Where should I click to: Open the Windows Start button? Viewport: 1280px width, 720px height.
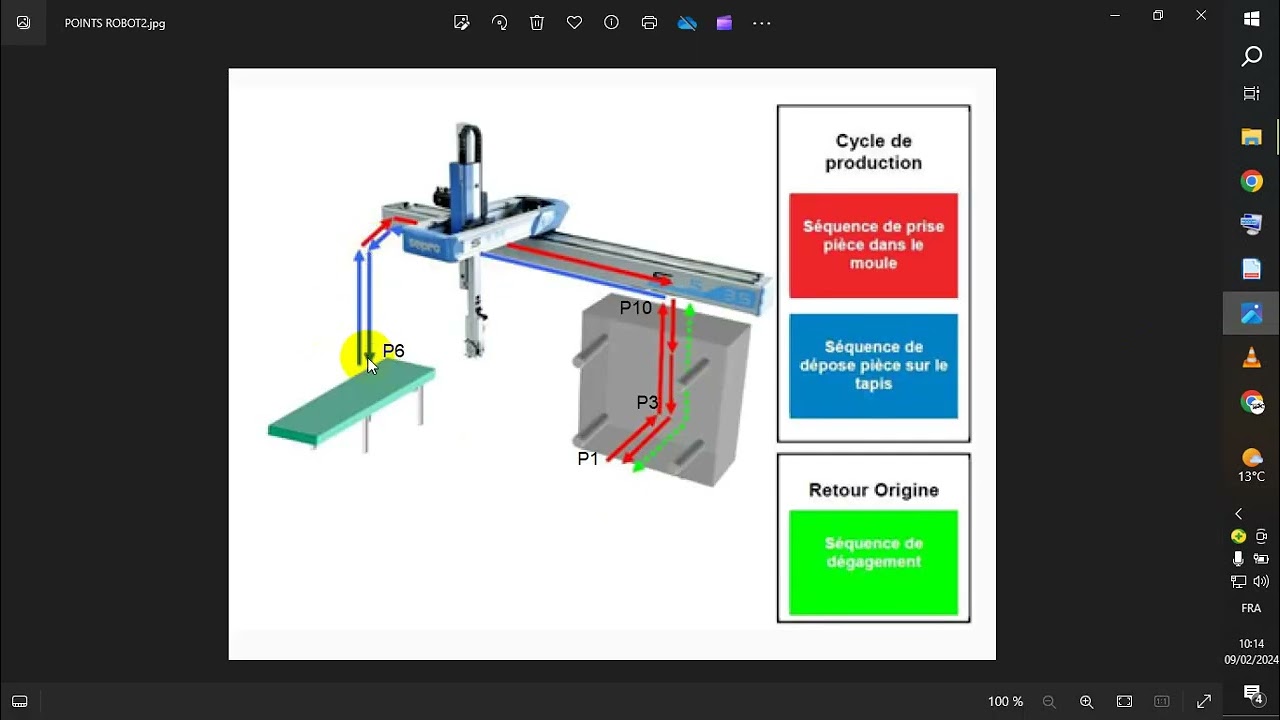click(1251, 18)
